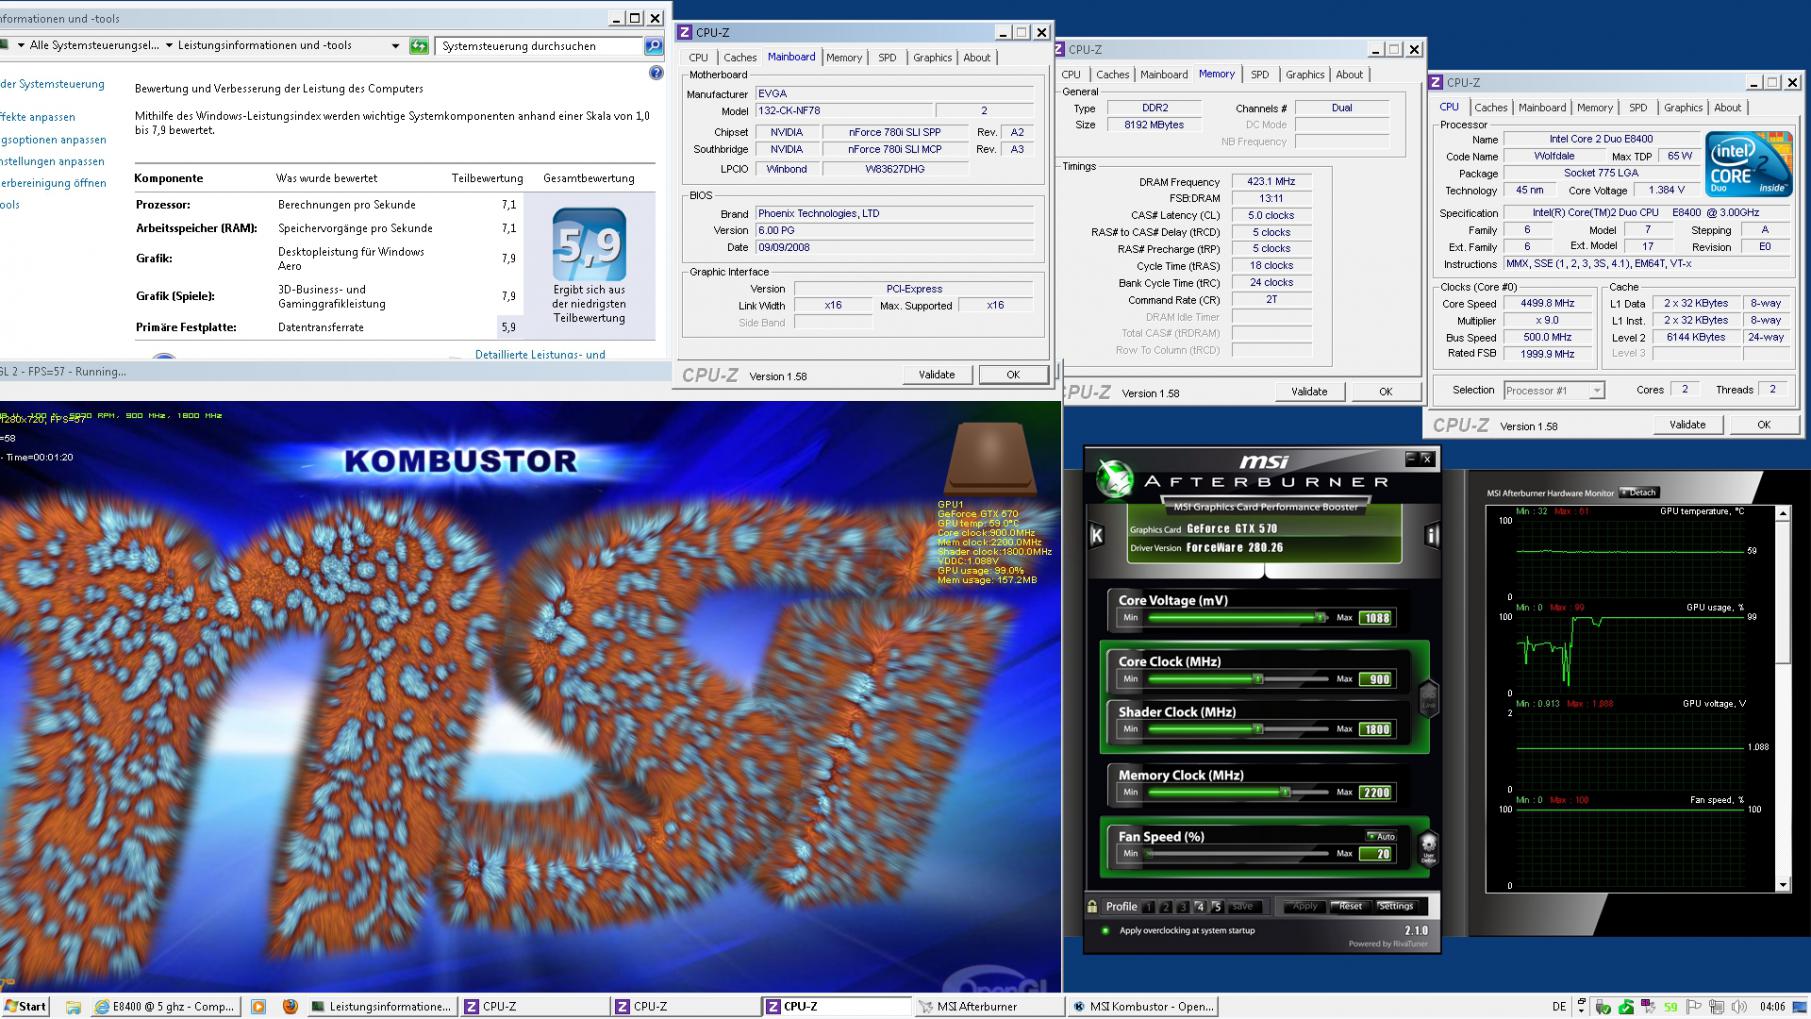Select Afterburner profile slot 2
The height and width of the screenshot is (1019, 1811).
[x=1166, y=907]
